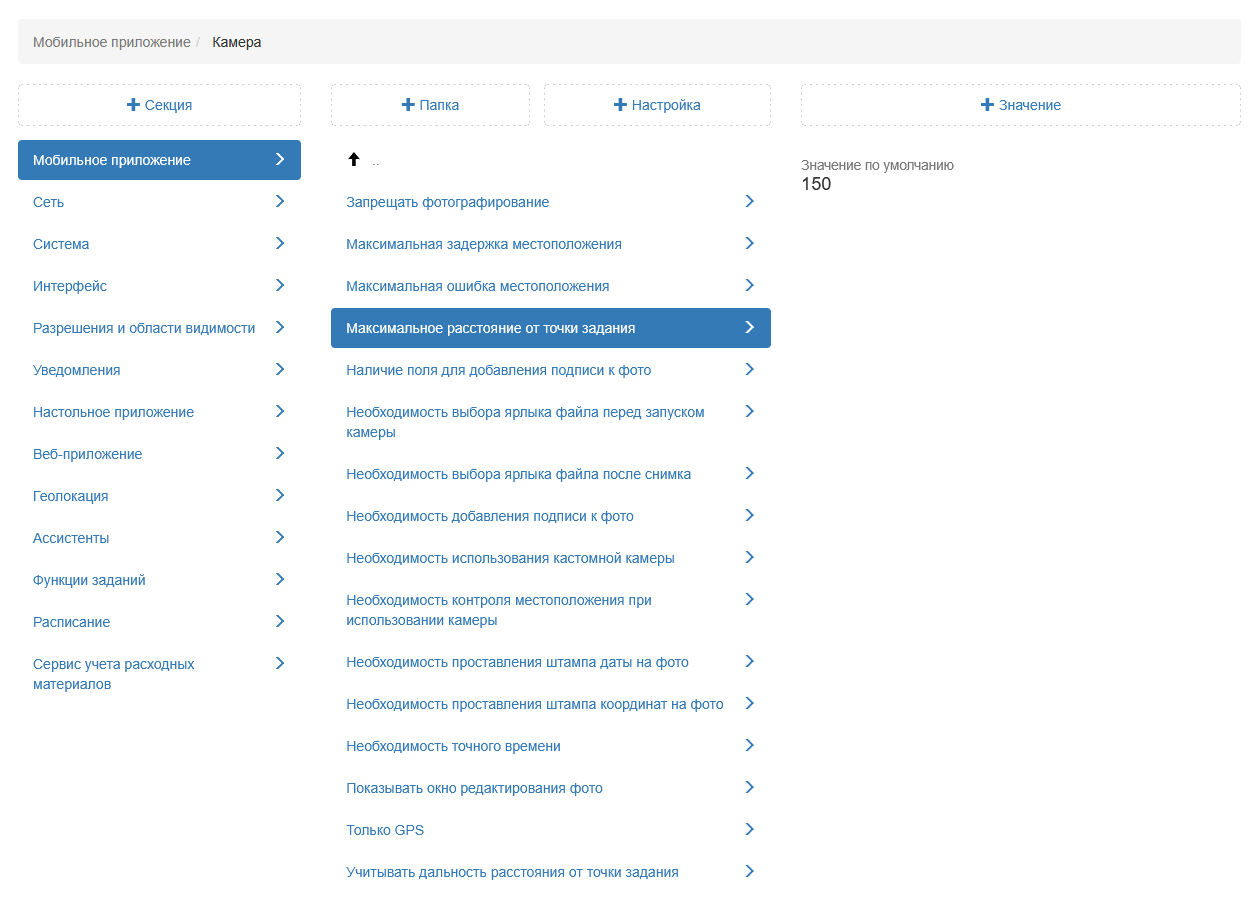The height and width of the screenshot is (904, 1259).
Task: Click the plus icon on Значение button
Action: point(987,105)
